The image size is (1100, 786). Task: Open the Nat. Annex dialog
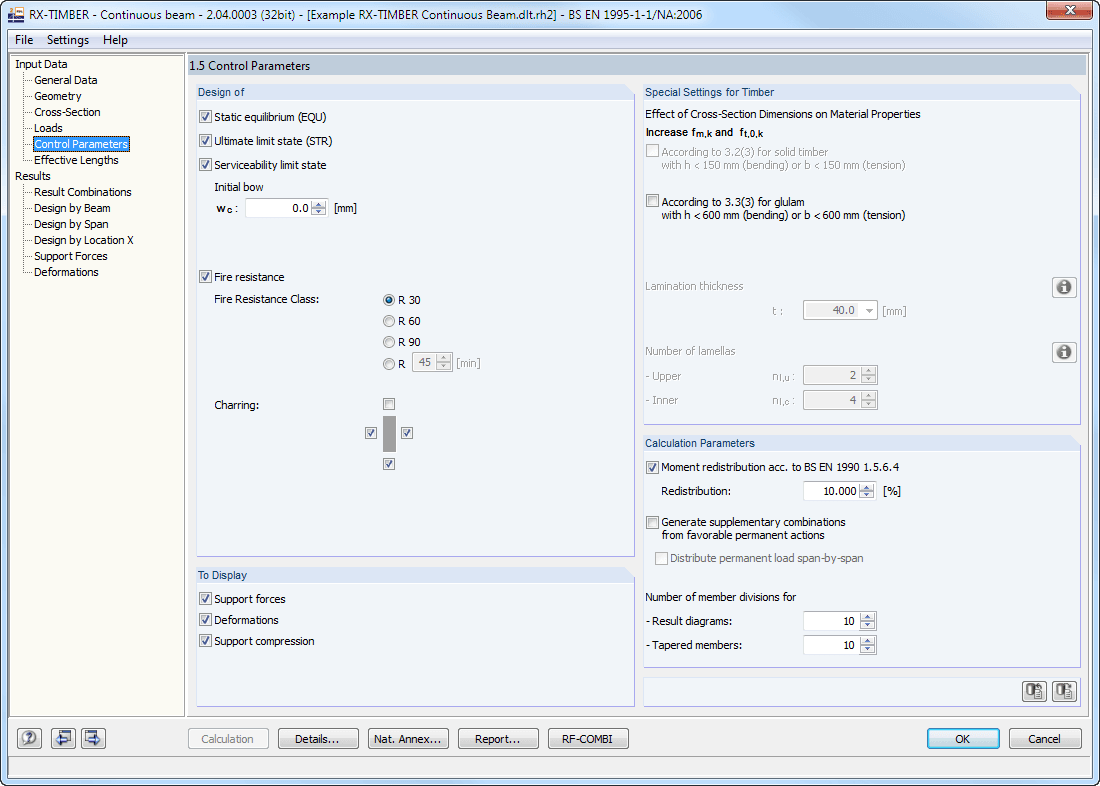pos(408,738)
